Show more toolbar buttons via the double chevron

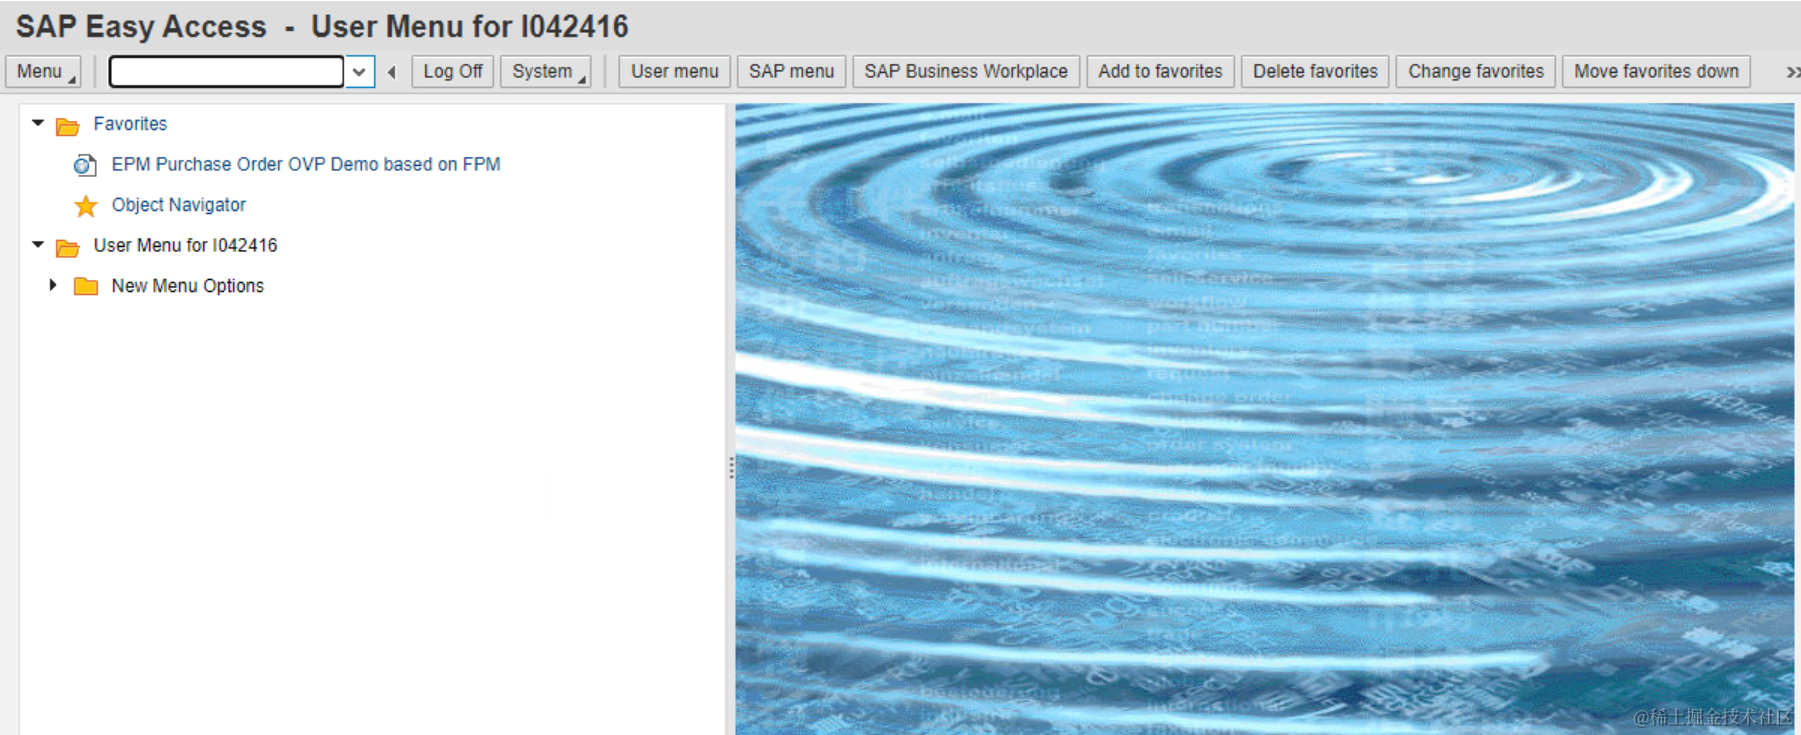(x=1792, y=72)
